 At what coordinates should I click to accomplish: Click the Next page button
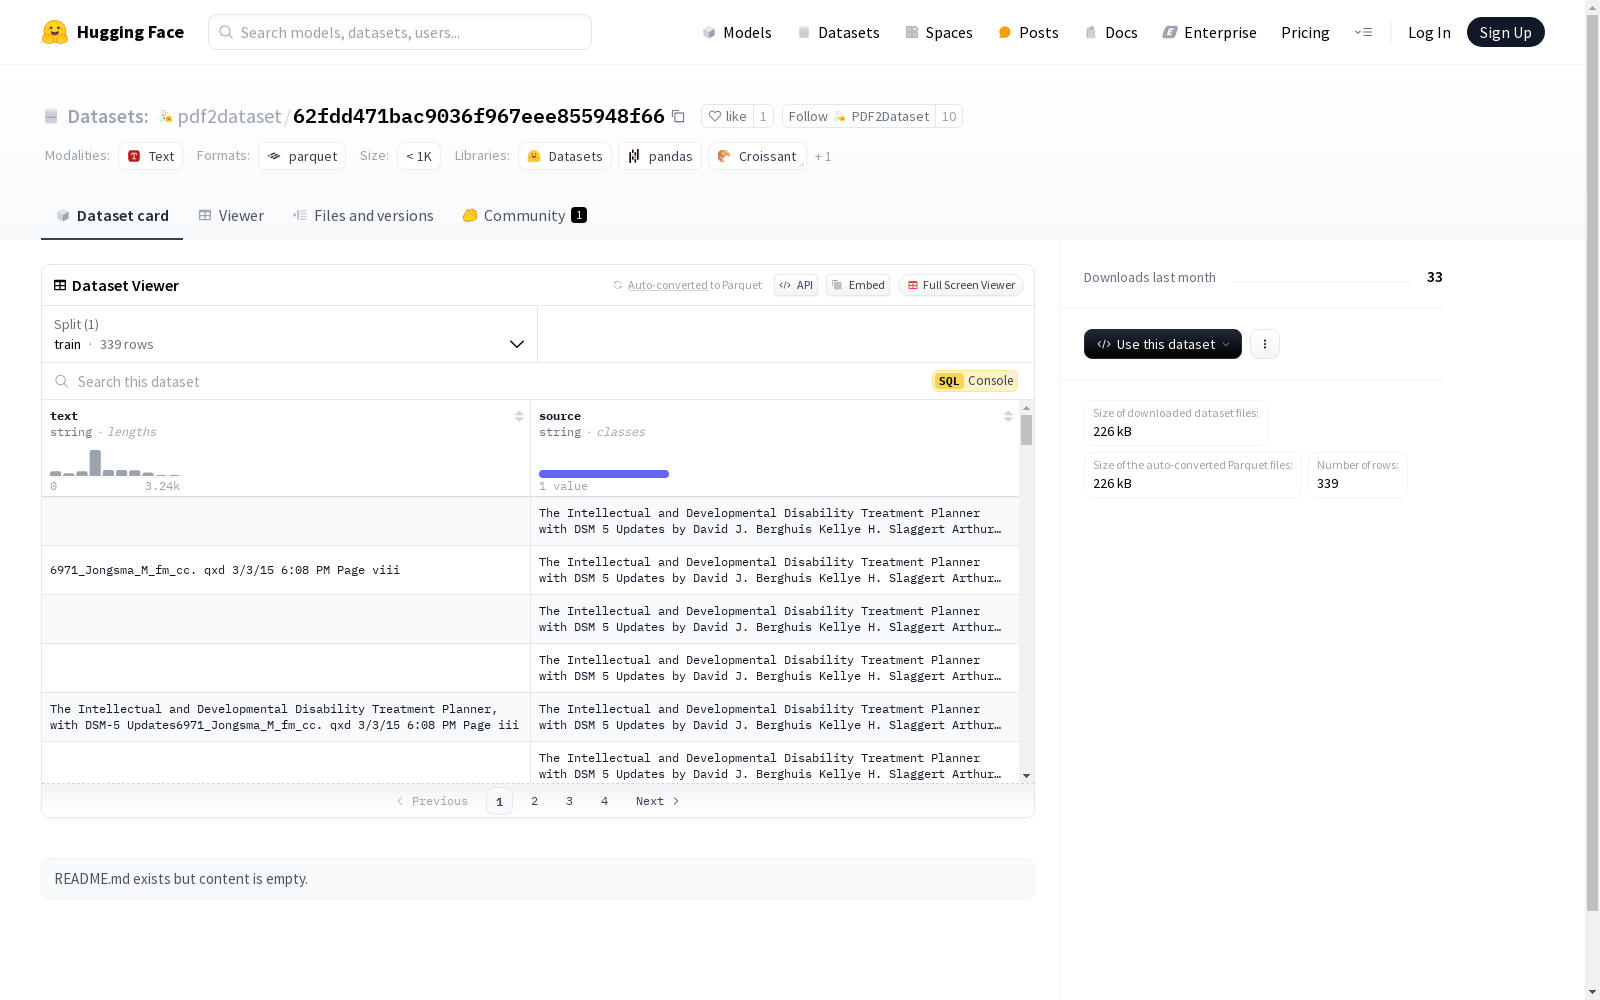[658, 801]
